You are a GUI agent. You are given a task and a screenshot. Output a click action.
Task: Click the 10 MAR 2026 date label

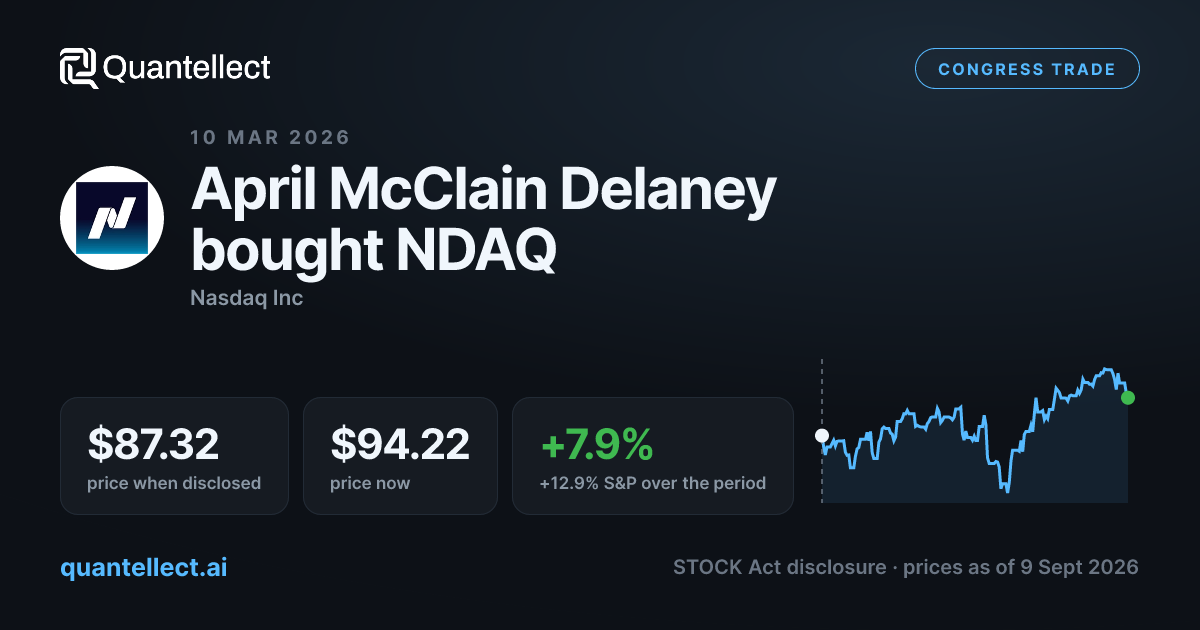[x=270, y=137]
